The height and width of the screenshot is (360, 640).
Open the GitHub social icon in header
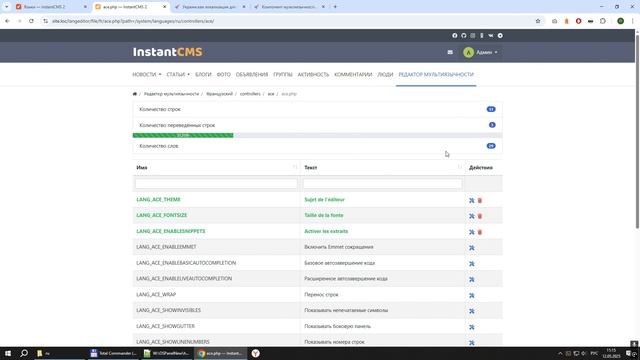click(464, 36)
